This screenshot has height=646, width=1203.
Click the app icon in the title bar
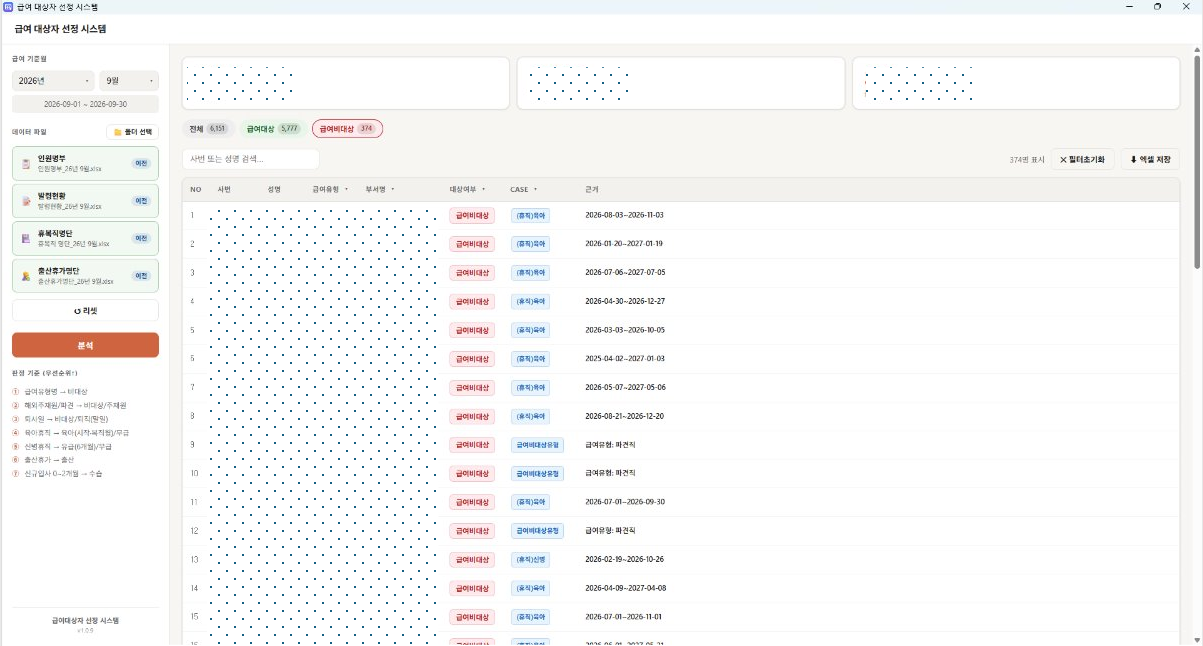[8, 6]
